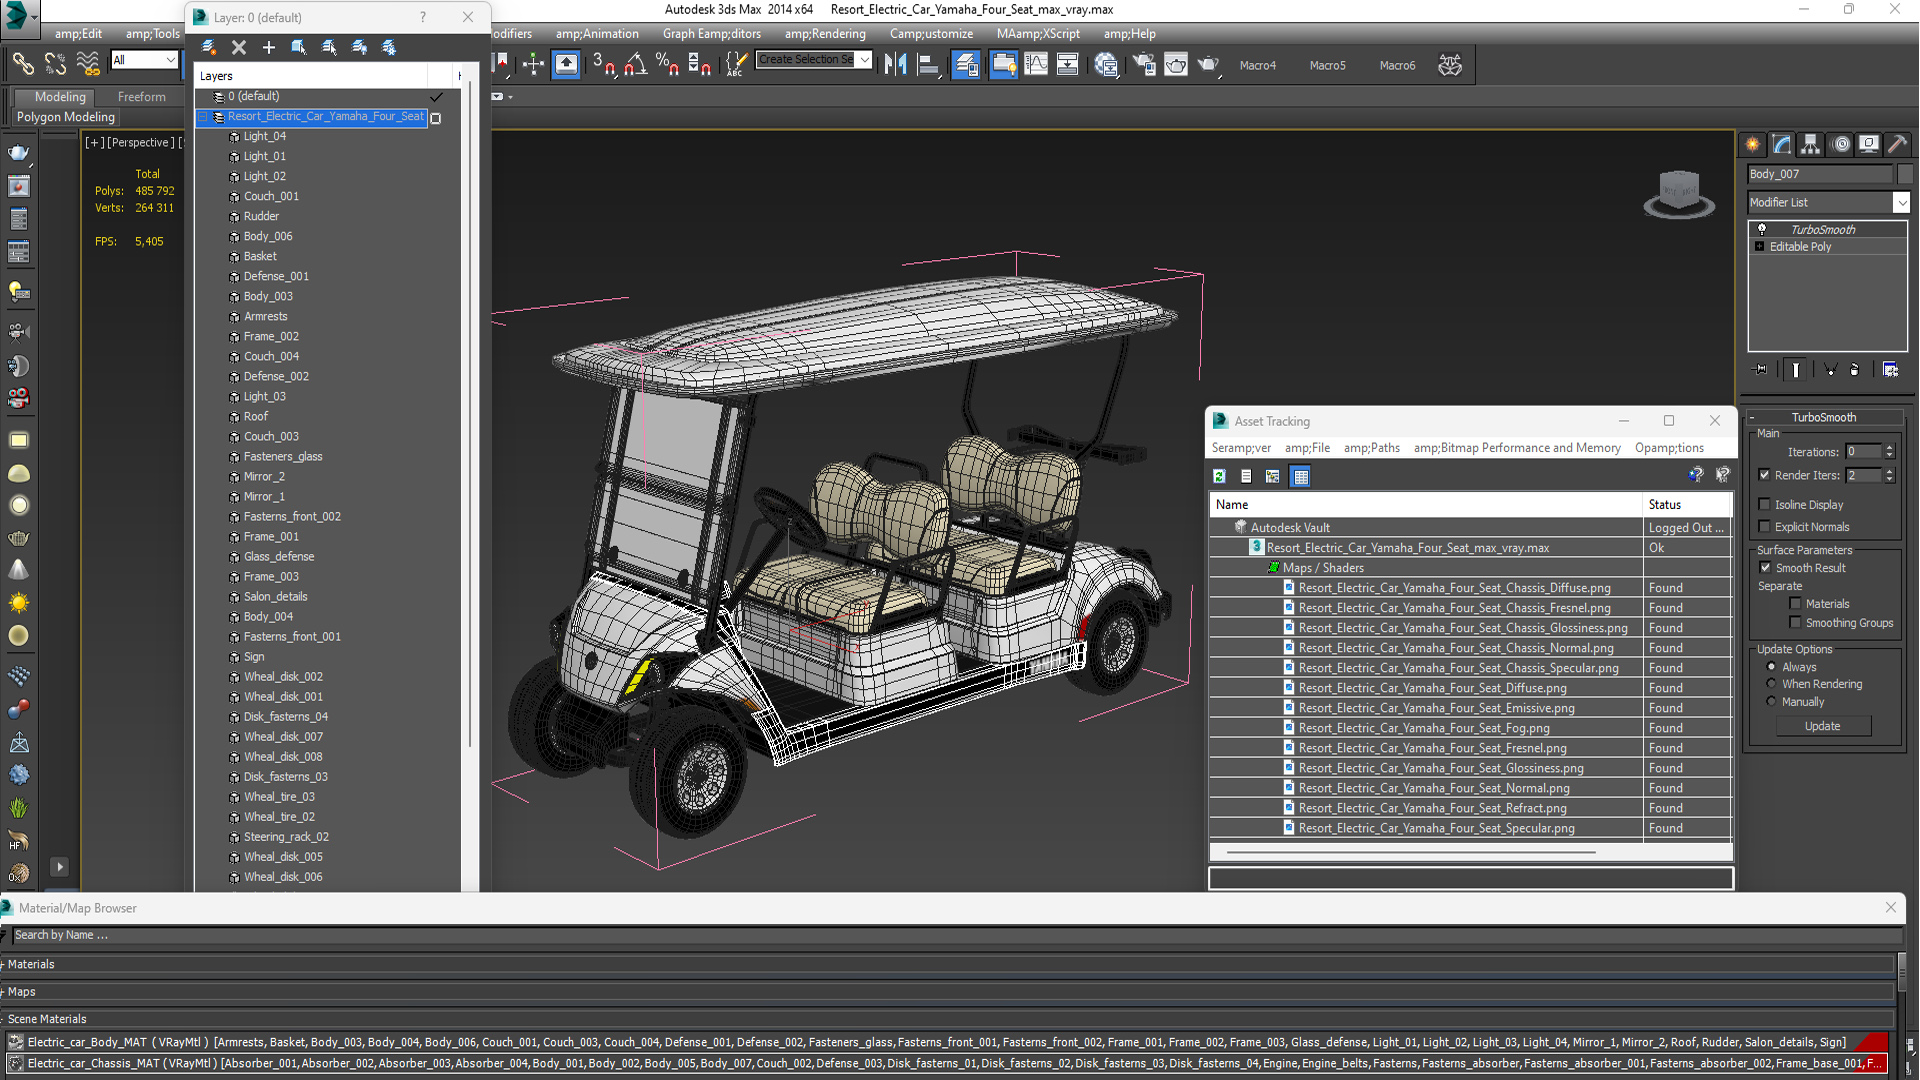The height and width of the screenshot is (1080, 1920).
Task: Open the Schematic View icon
Action: pyautogui.click(x=1067, y=65)
